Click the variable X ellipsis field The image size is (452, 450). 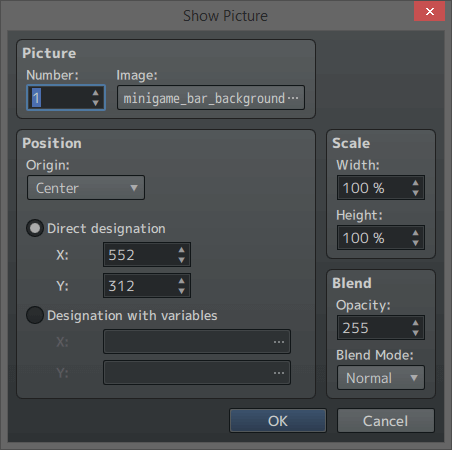tap(197, 342)
